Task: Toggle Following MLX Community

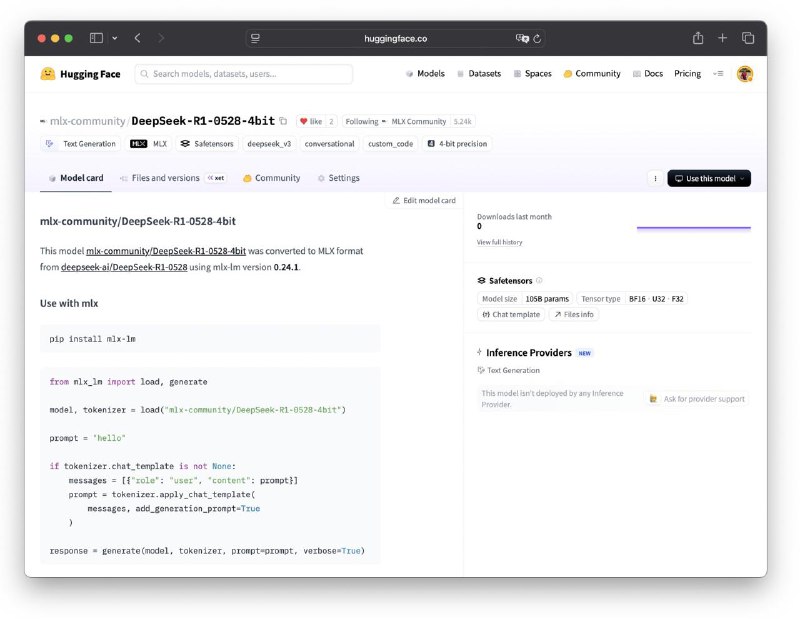Action: point(396,121)
